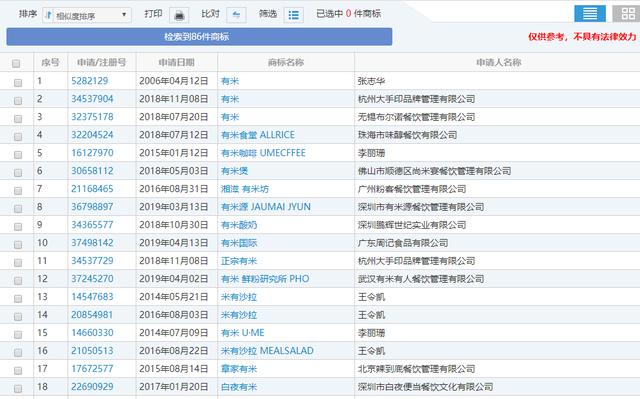The image size is (640, 399).
Task: Open registration number 32204524
Action: (92, 135)
